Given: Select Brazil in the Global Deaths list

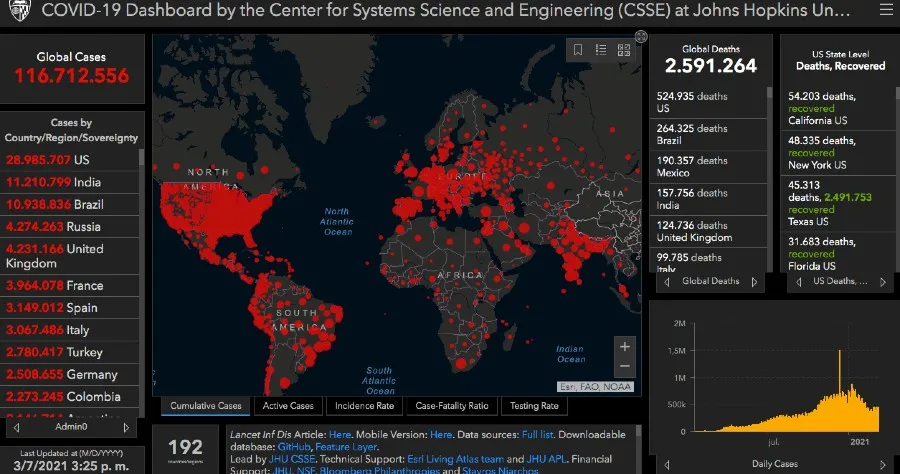Looking at the screenshot, I should (705, 134).
